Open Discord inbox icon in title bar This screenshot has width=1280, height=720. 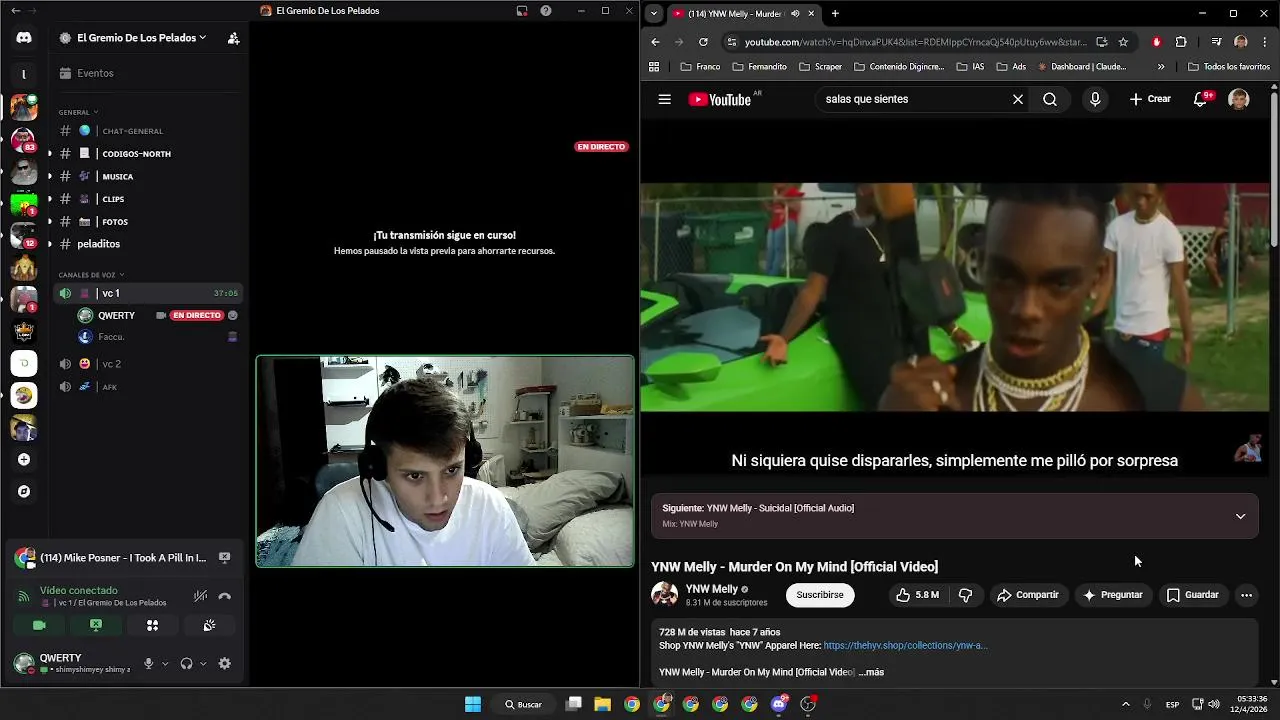coord(522,11)
